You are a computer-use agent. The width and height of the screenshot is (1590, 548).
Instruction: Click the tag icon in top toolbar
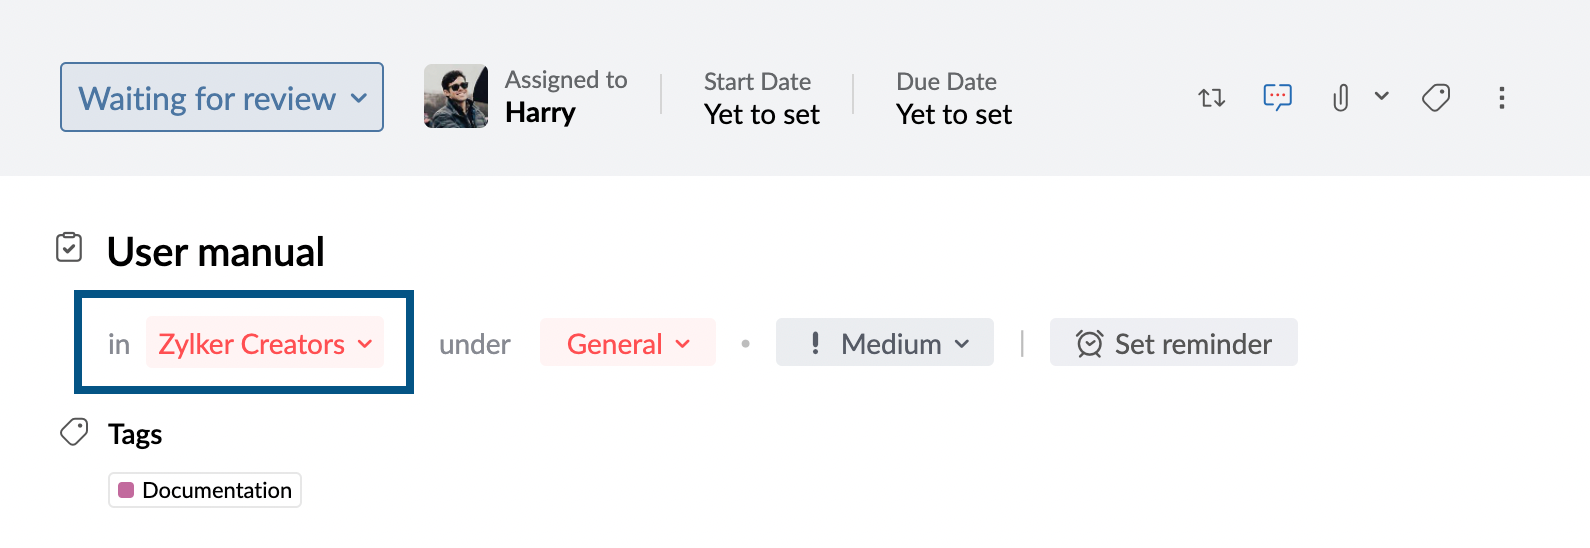tap(1436, 98)
